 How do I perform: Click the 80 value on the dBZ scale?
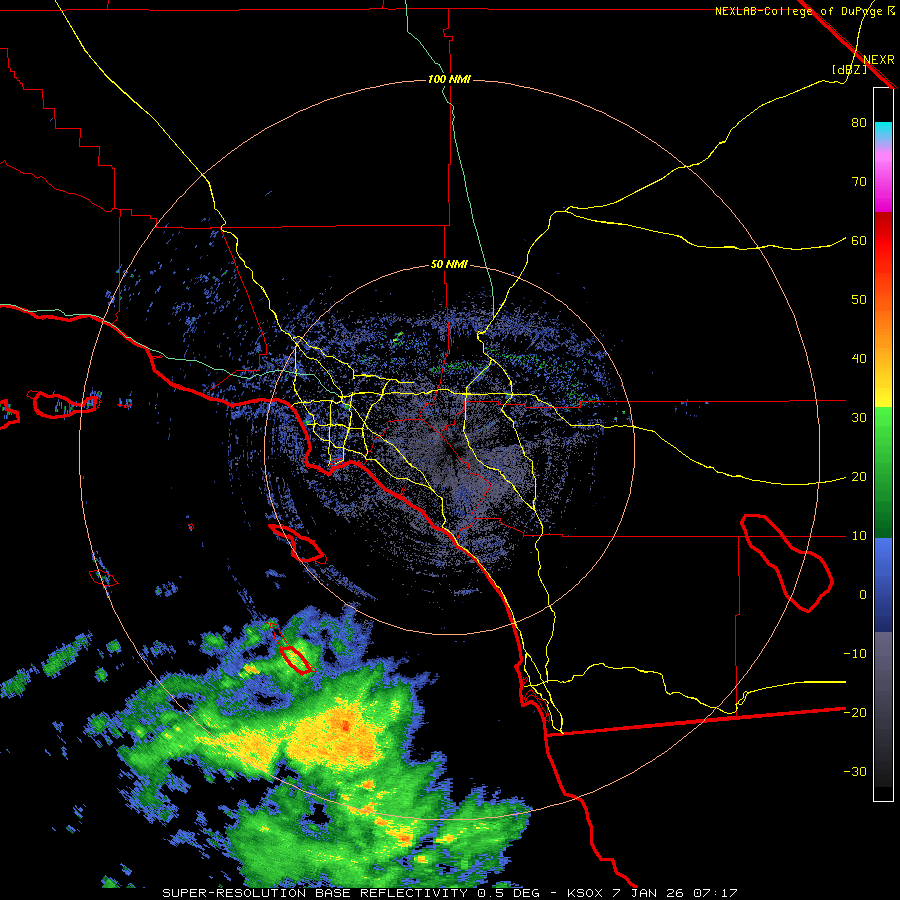coord(859,123)
